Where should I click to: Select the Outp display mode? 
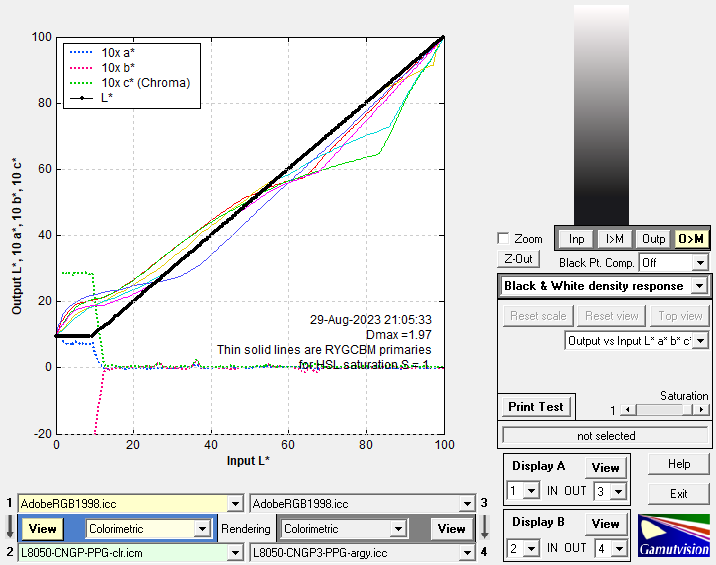[653, 239]
